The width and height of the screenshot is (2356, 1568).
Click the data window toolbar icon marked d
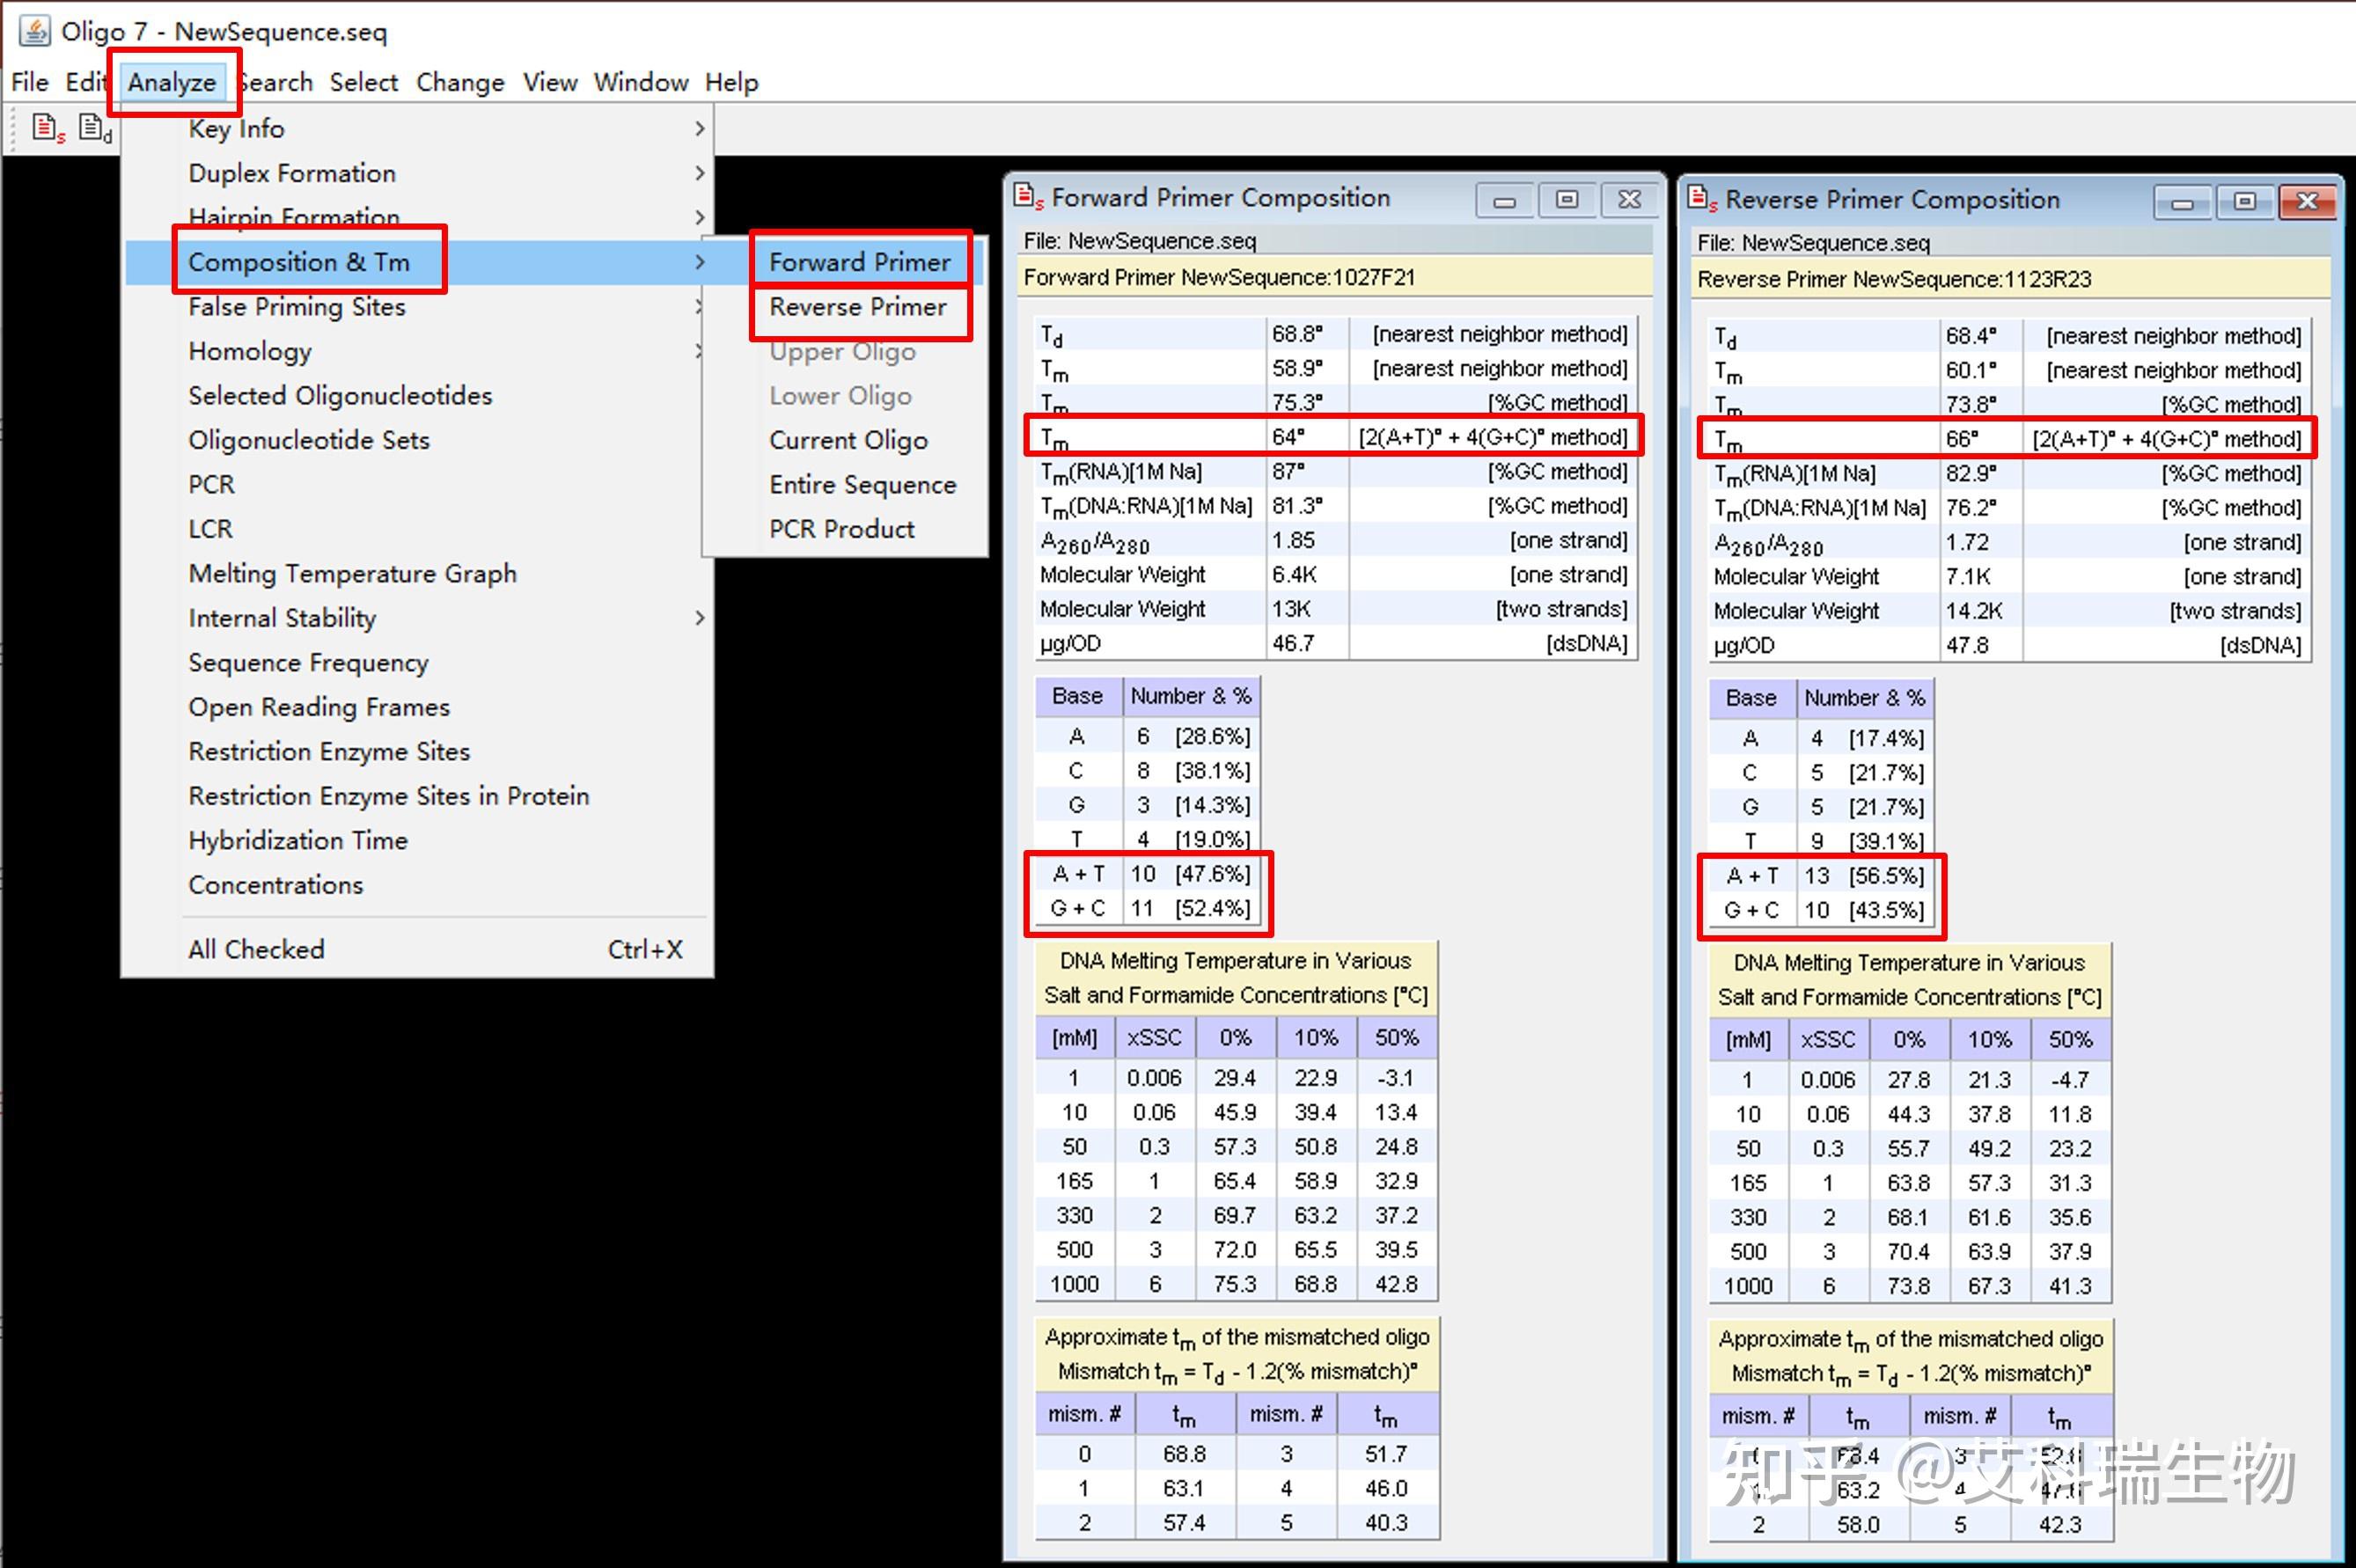point(96,129)
